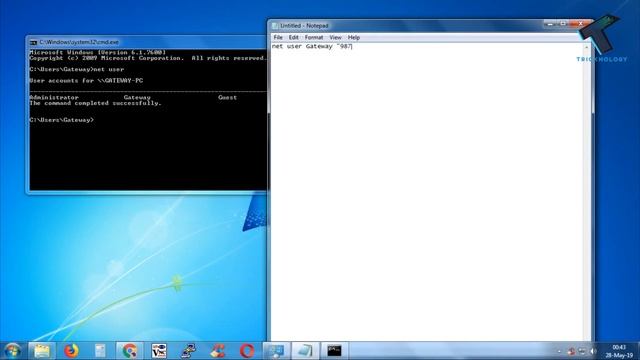Click 'Guest' in the cmd window

click(227, 98)
